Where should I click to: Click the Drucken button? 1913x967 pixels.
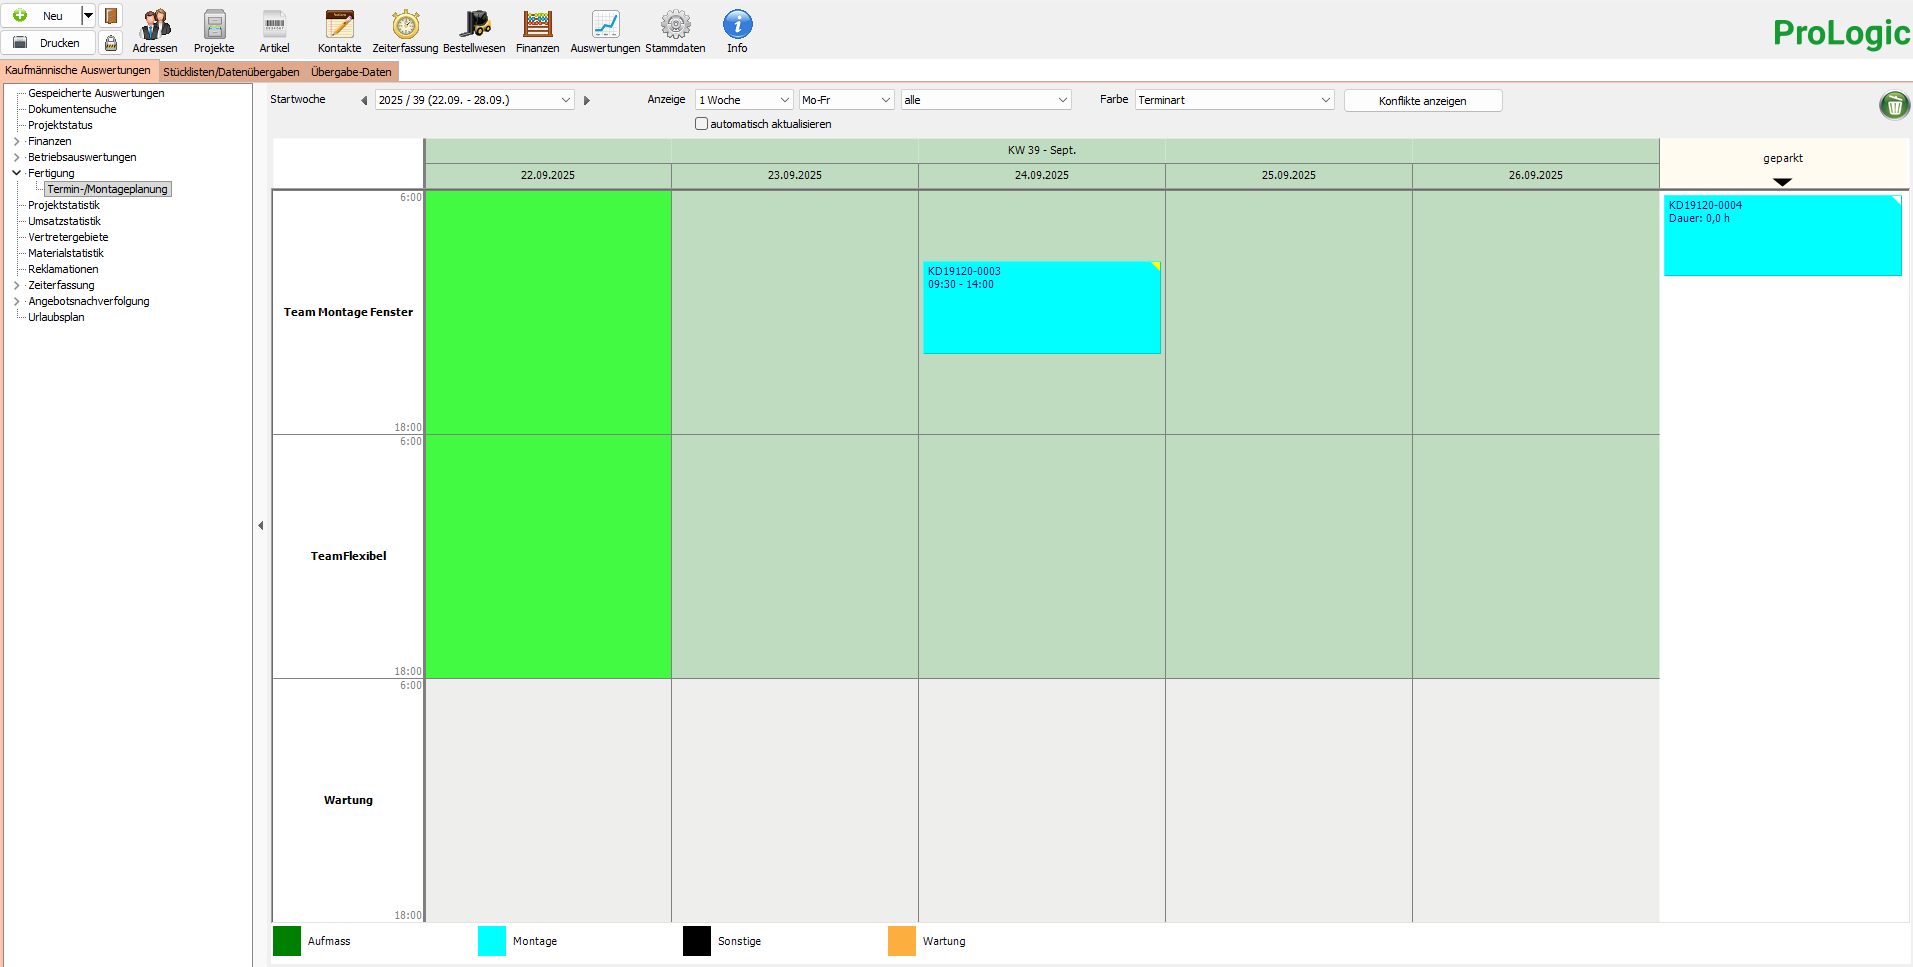click(x=48, y=42)
